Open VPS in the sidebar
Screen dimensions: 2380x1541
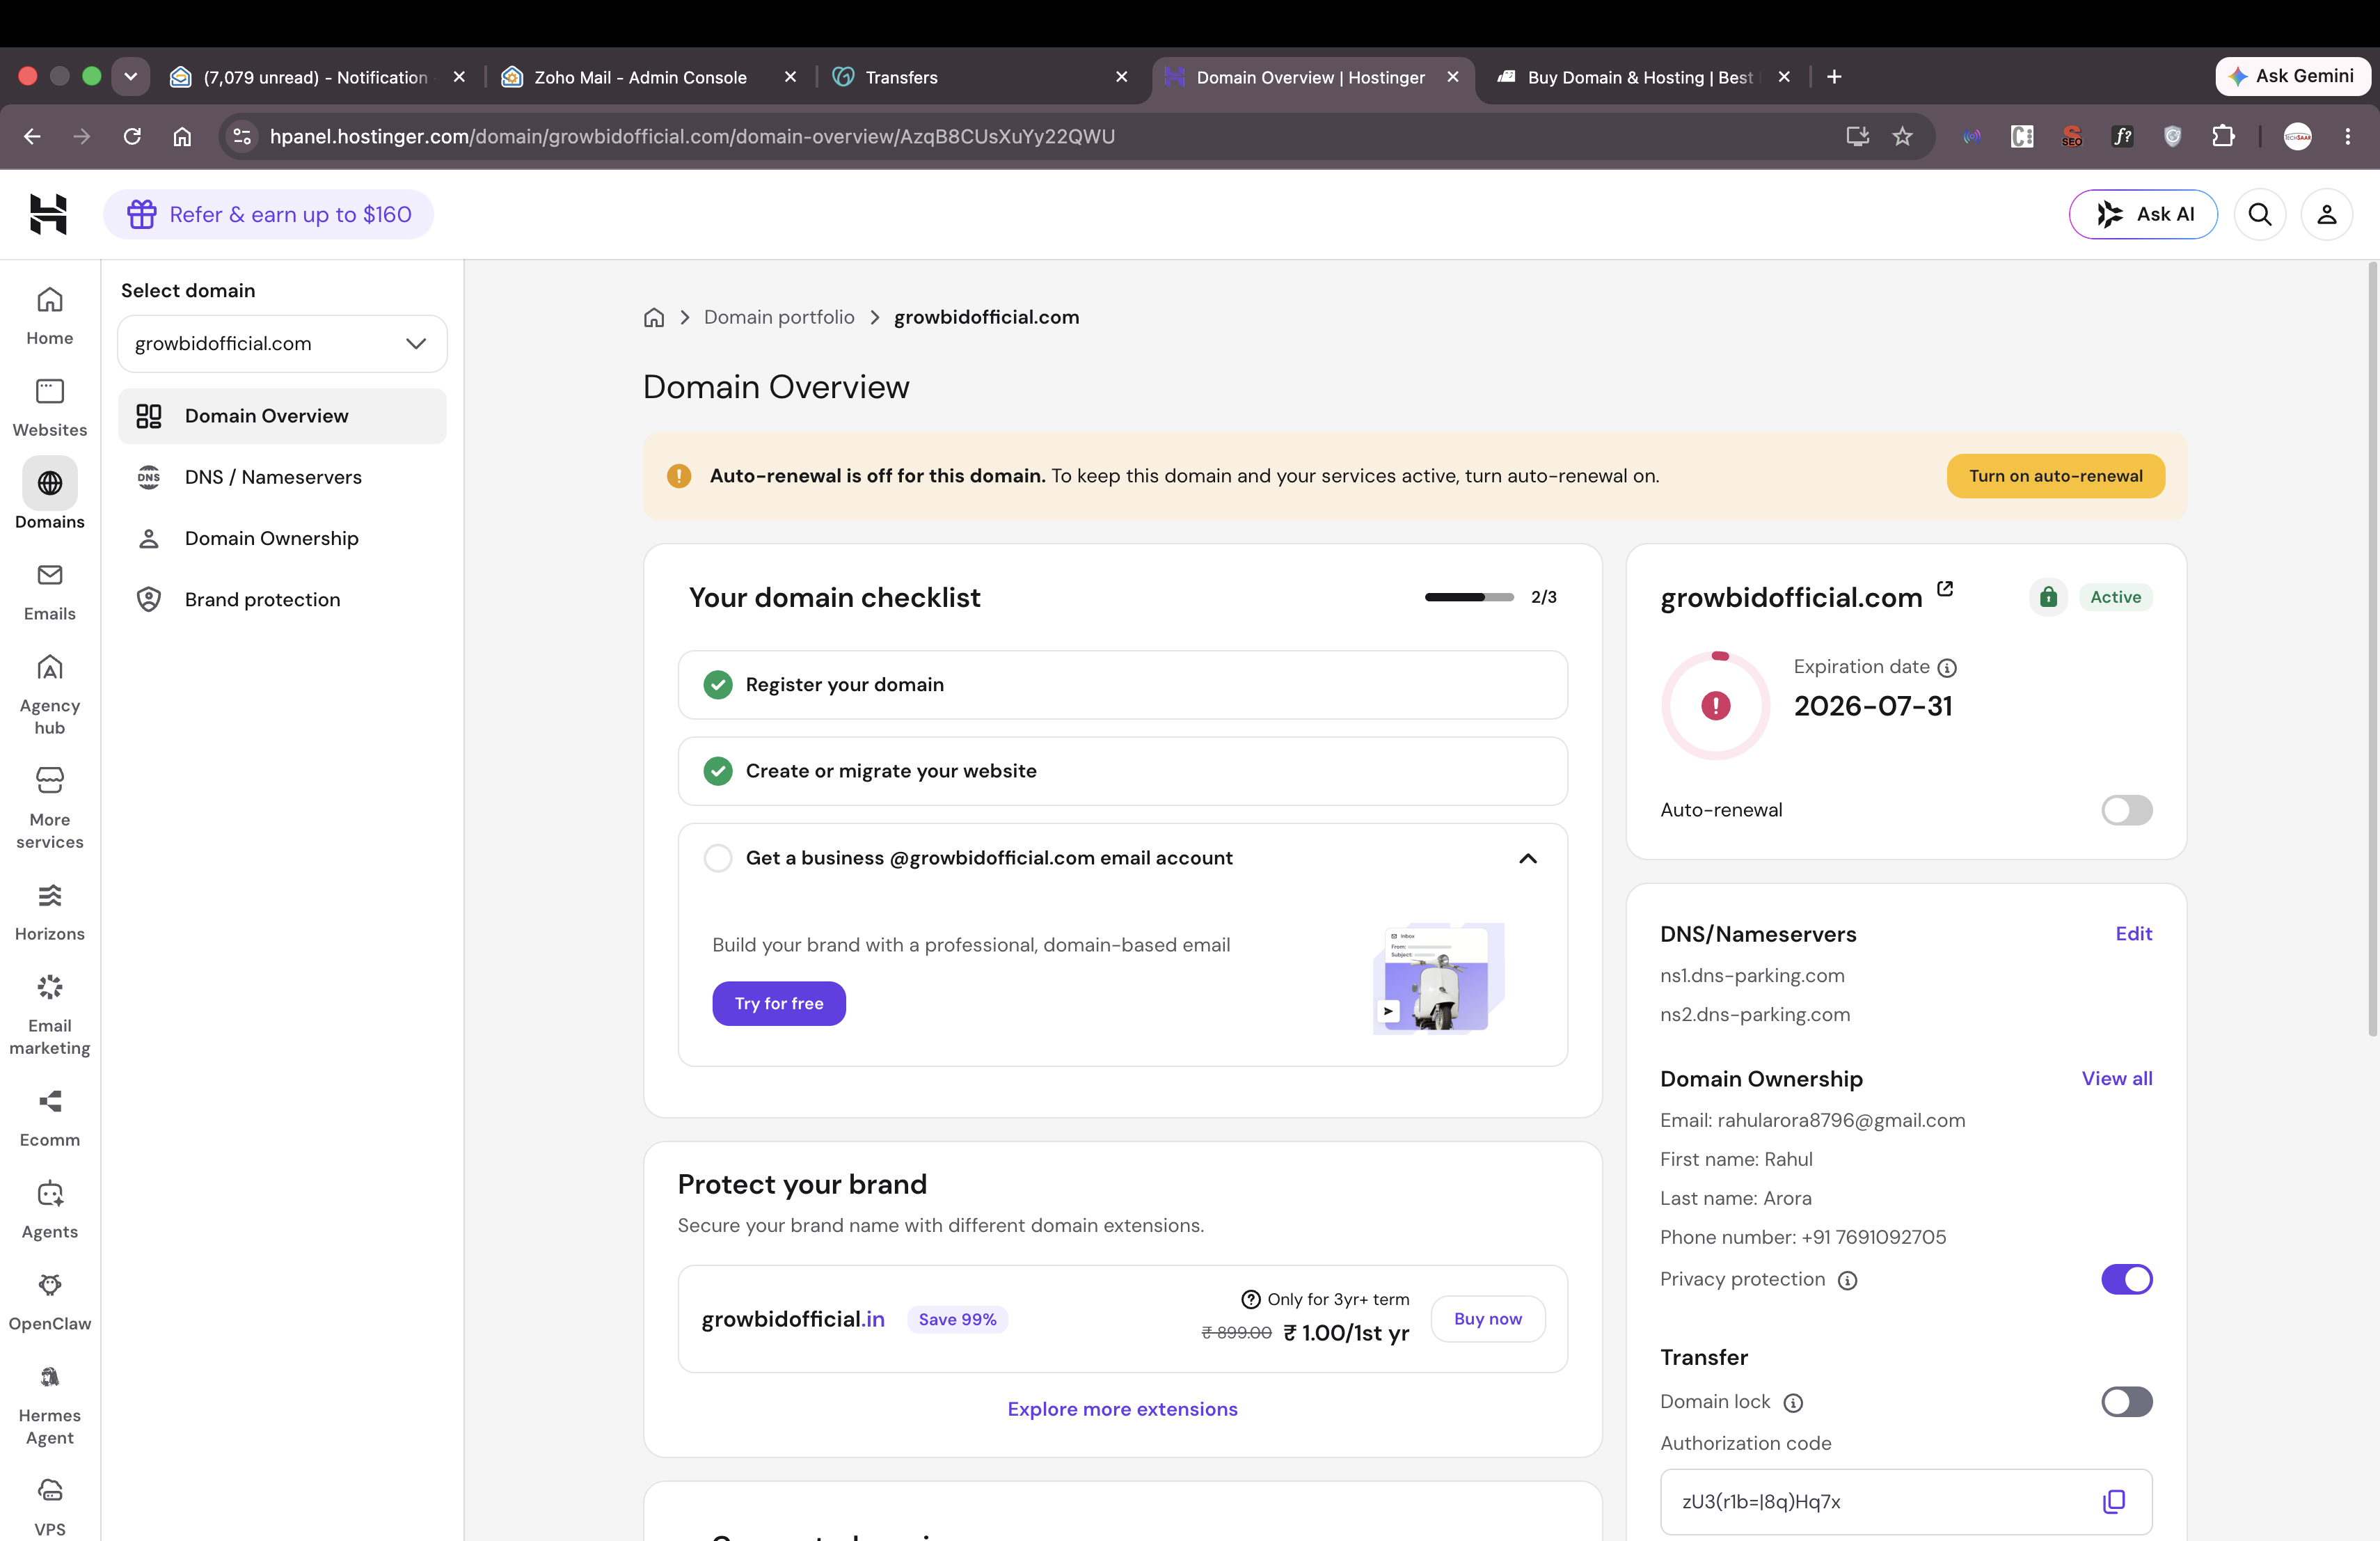49,1508
